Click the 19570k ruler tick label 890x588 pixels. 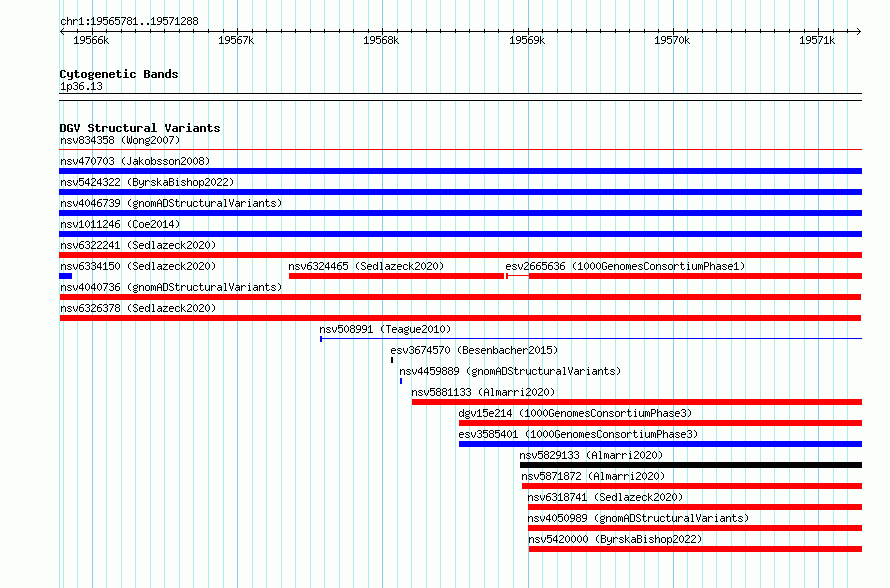coord(672,40)
